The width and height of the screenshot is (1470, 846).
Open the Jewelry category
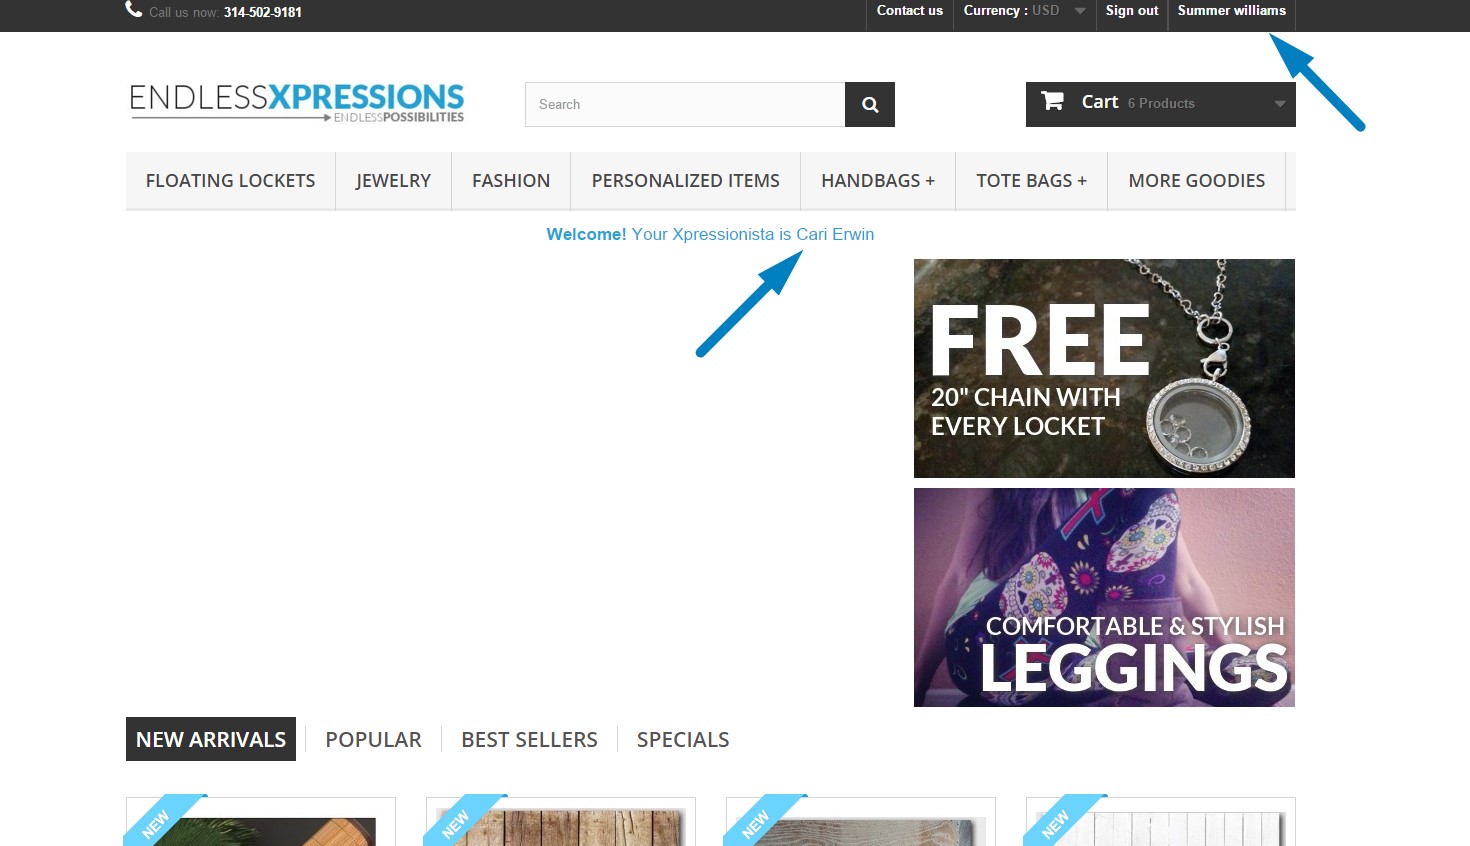pyautogui.click(x=393, y=181)
